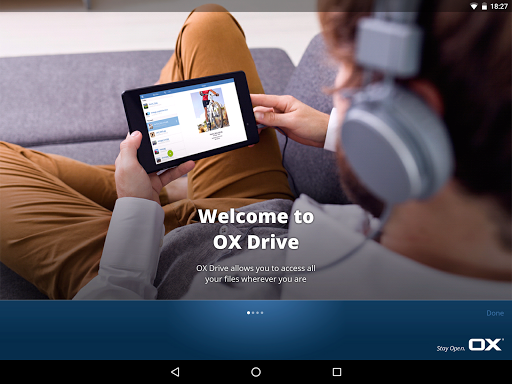Tap the Android home circle icon
Screen dimensions: 512x384
pos(256,372)
